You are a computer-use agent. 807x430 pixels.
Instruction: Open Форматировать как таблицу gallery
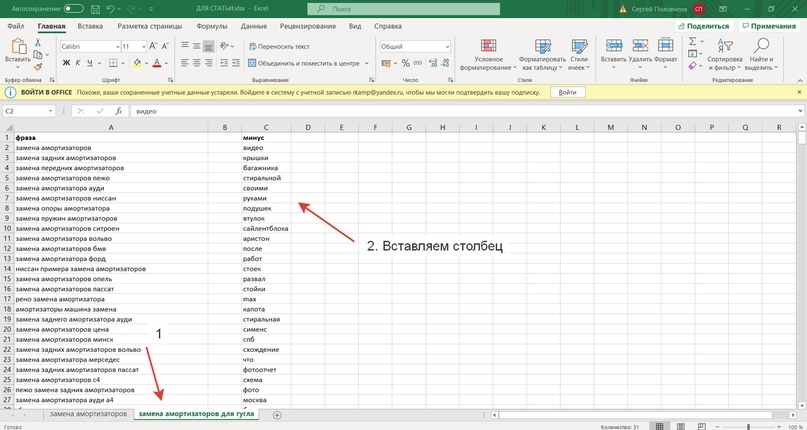point(542,55)
